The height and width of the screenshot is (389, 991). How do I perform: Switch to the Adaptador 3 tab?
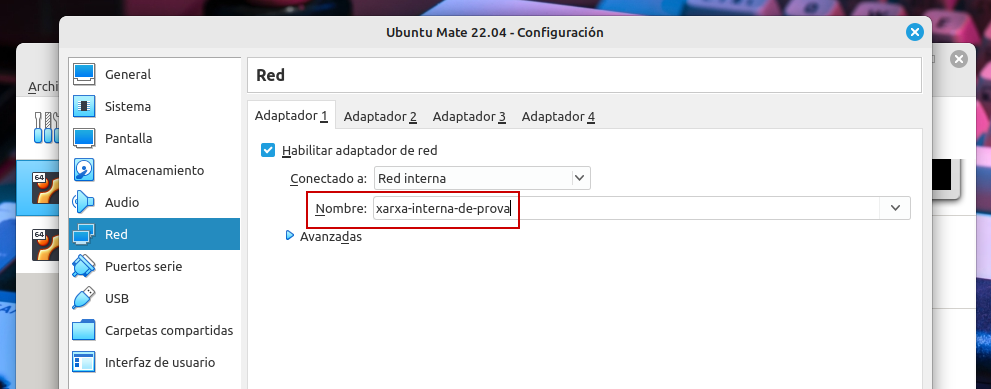[469, 116]
